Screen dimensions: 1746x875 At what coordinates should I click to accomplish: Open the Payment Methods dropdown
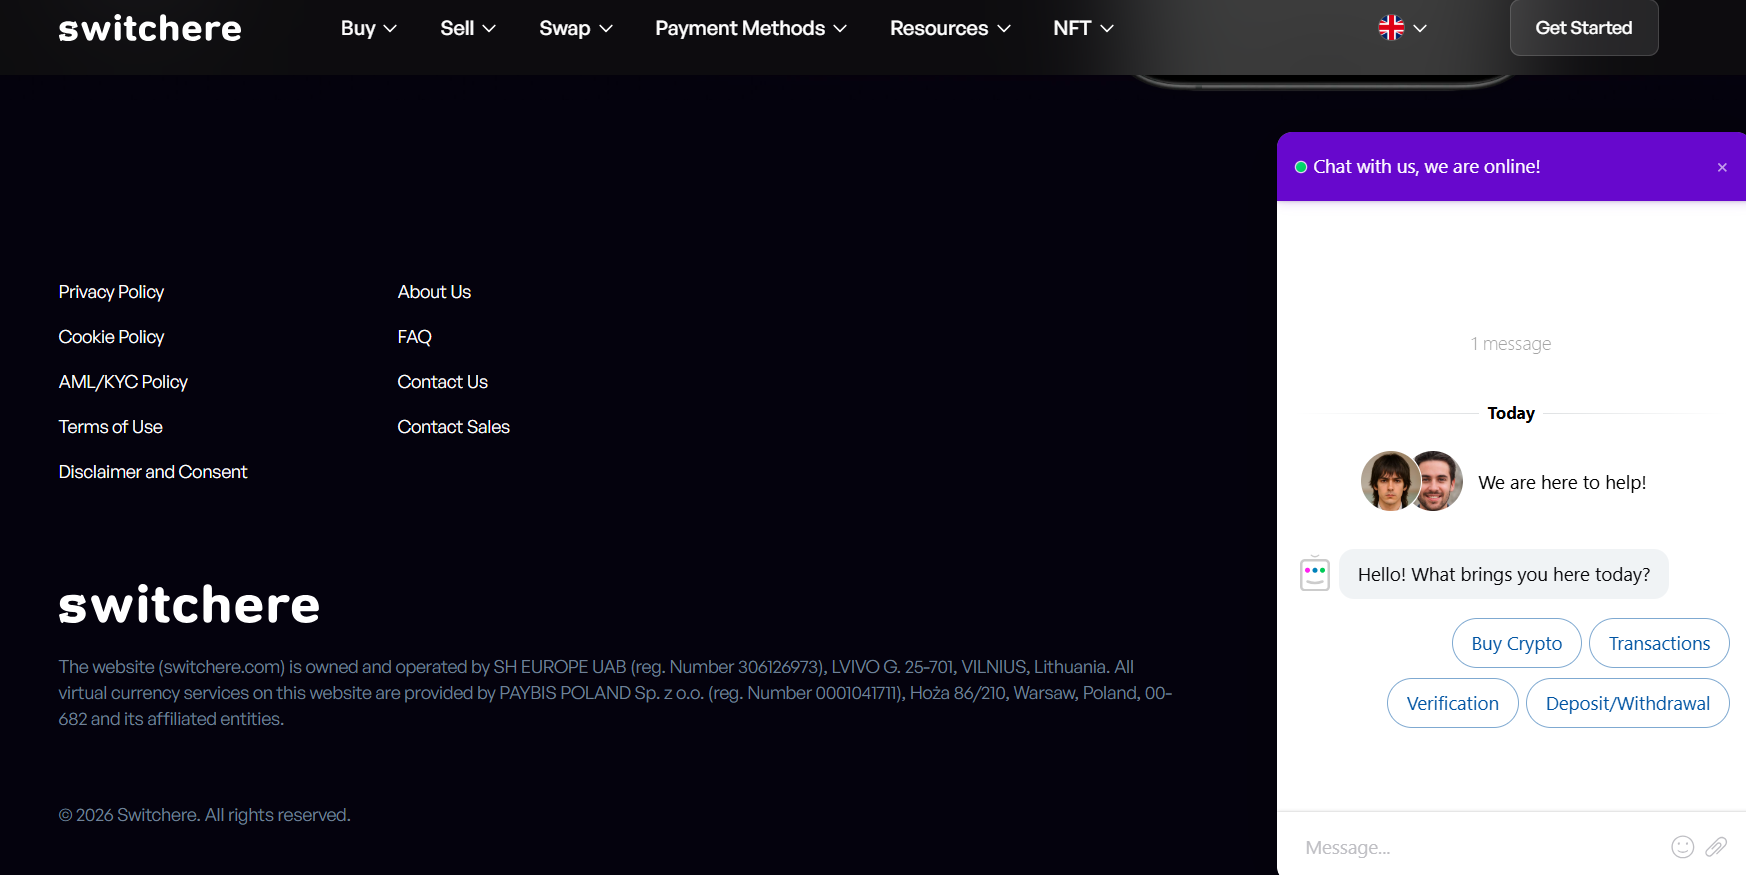point(751,28)
